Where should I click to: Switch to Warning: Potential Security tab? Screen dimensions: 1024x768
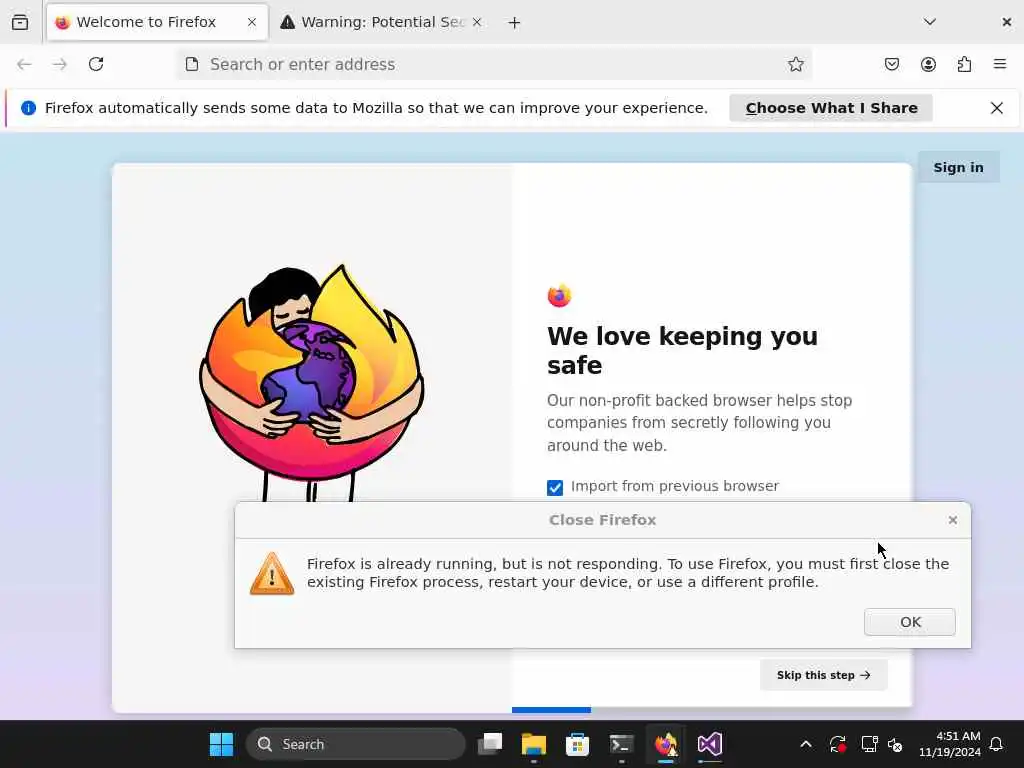pyautogui.click(x=381, y=22)
